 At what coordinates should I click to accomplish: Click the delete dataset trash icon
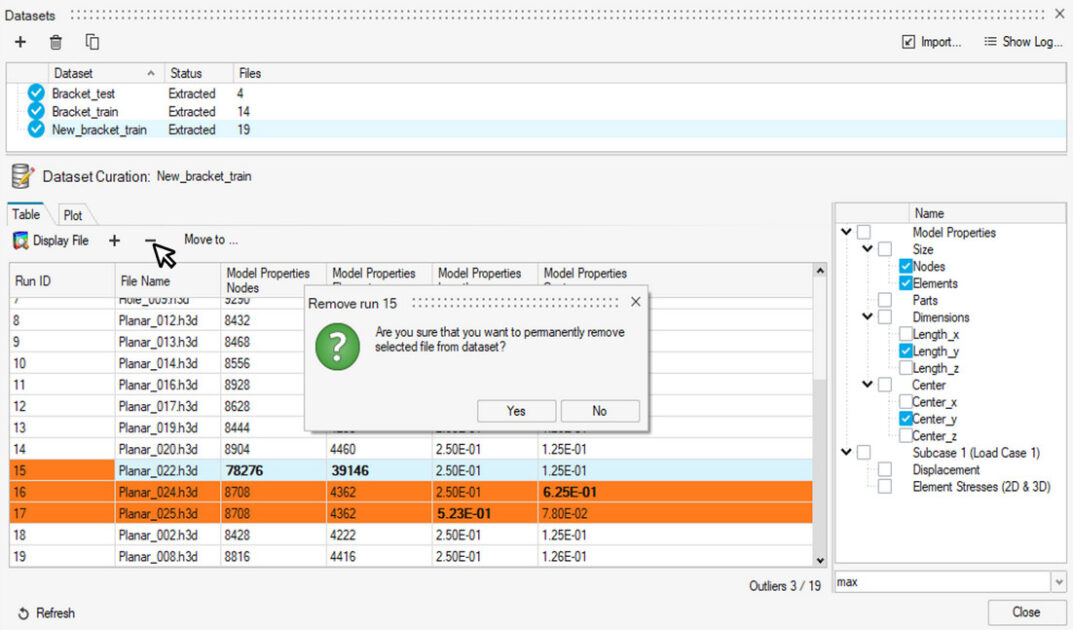click(56, 42)
